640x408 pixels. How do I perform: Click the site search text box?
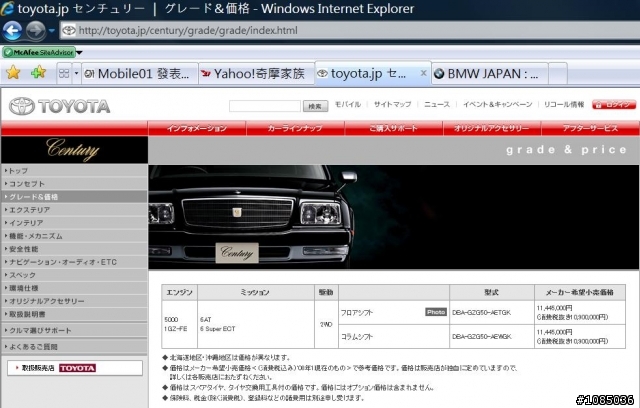point(265,106)
